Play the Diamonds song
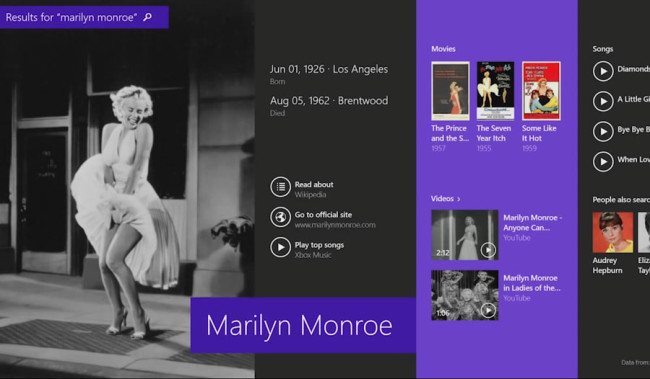The width and height of the screenshot is (650, 379). pyautogui.click(x=603, y=71)
